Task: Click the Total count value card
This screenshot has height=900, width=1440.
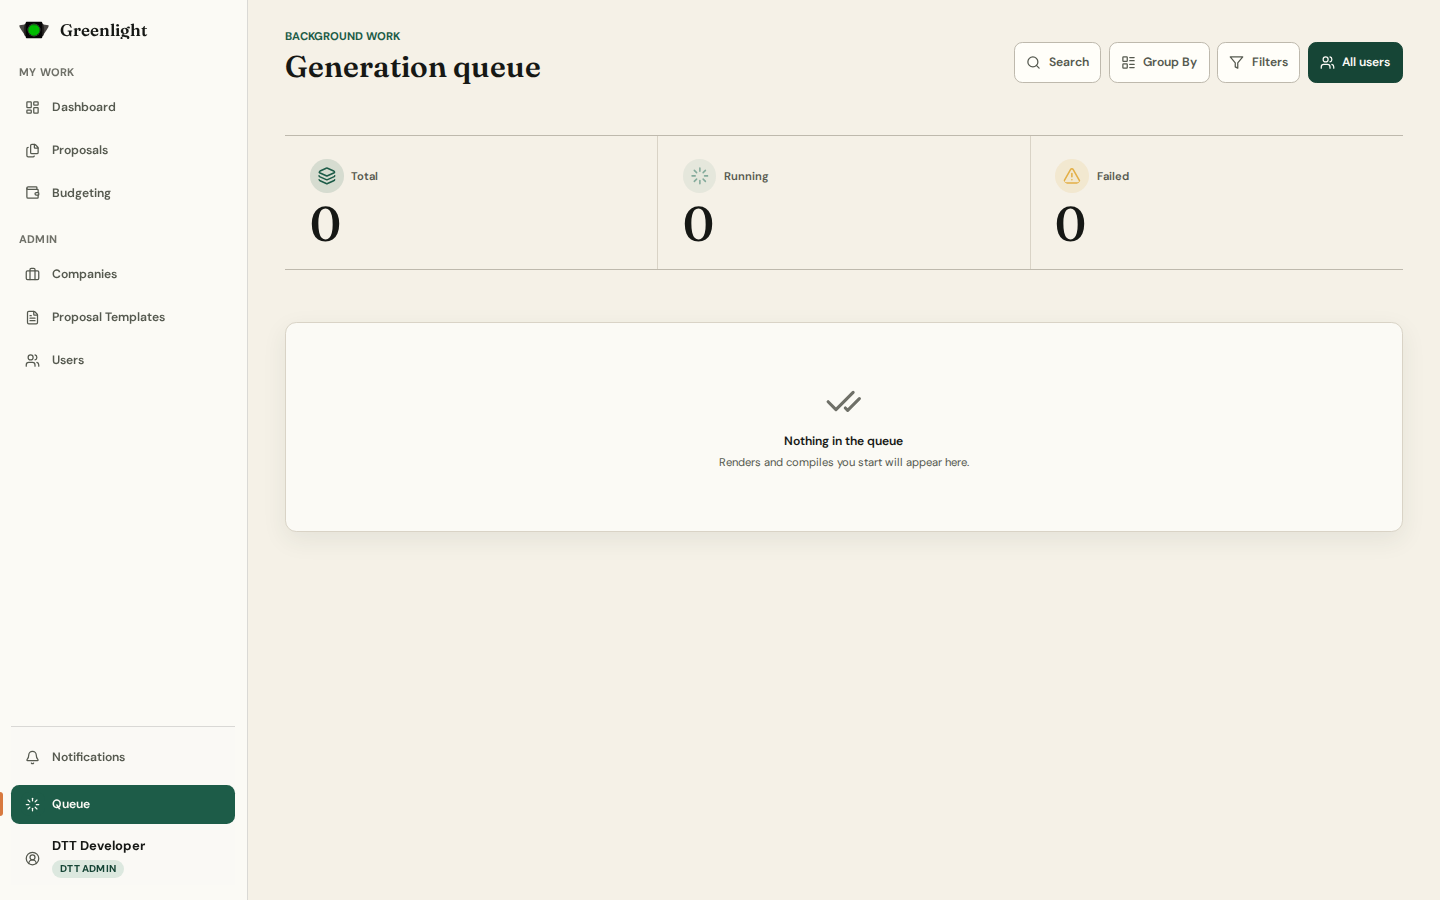Action: tap(471, 203)
